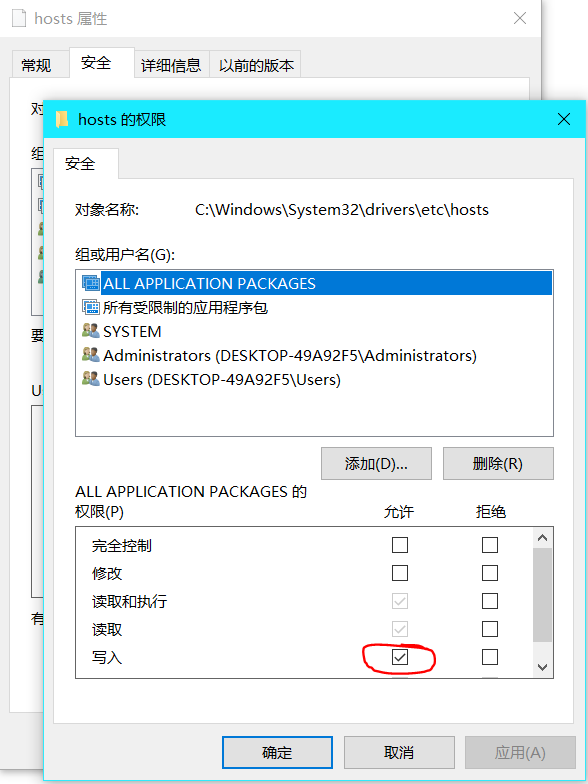Screen dimensions: 588x784
Task: Close the hosts permissions dialog
Action: tap(564, 119)
